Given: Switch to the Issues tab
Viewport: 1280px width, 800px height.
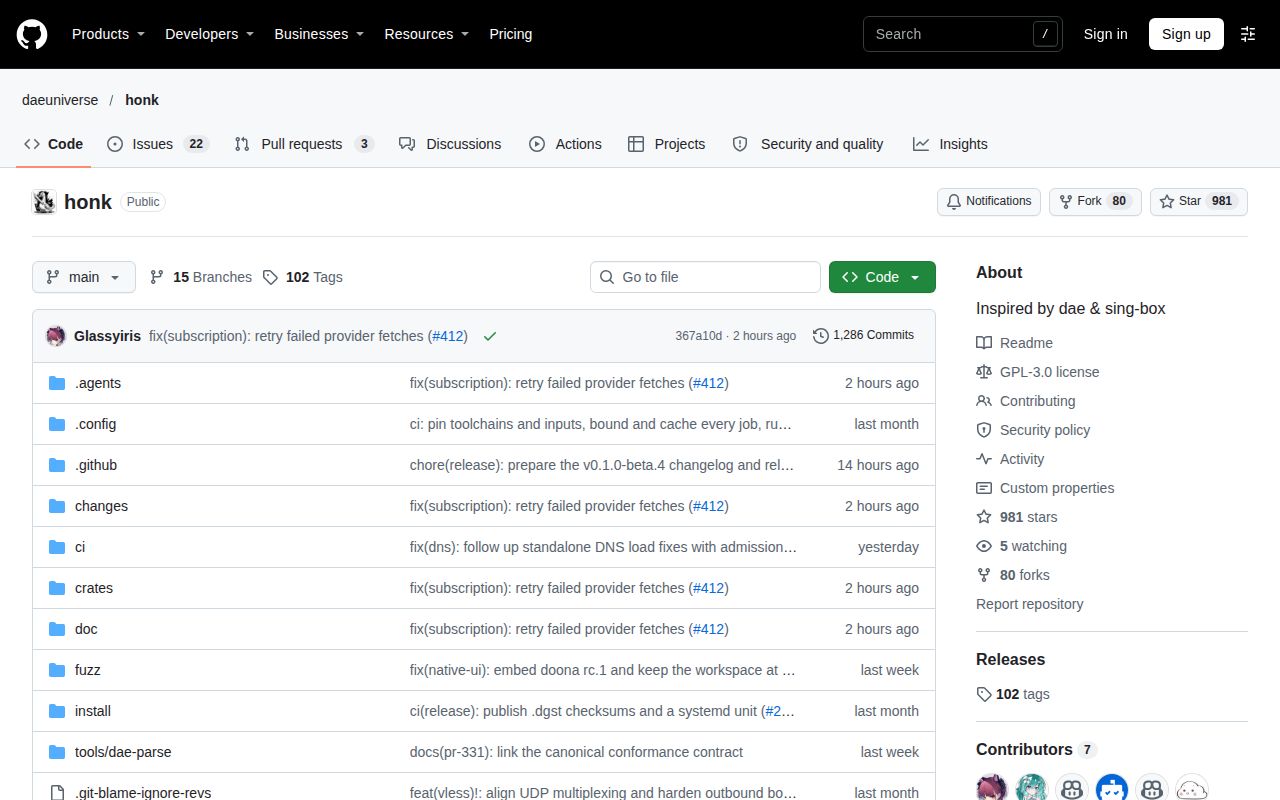Looking at the screenshot, I should pyautogui.click(x=157, y=144).
